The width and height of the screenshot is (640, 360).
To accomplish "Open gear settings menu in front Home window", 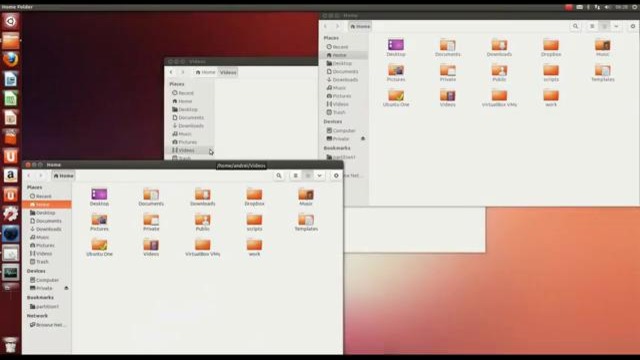I will (x=336, y=176).
